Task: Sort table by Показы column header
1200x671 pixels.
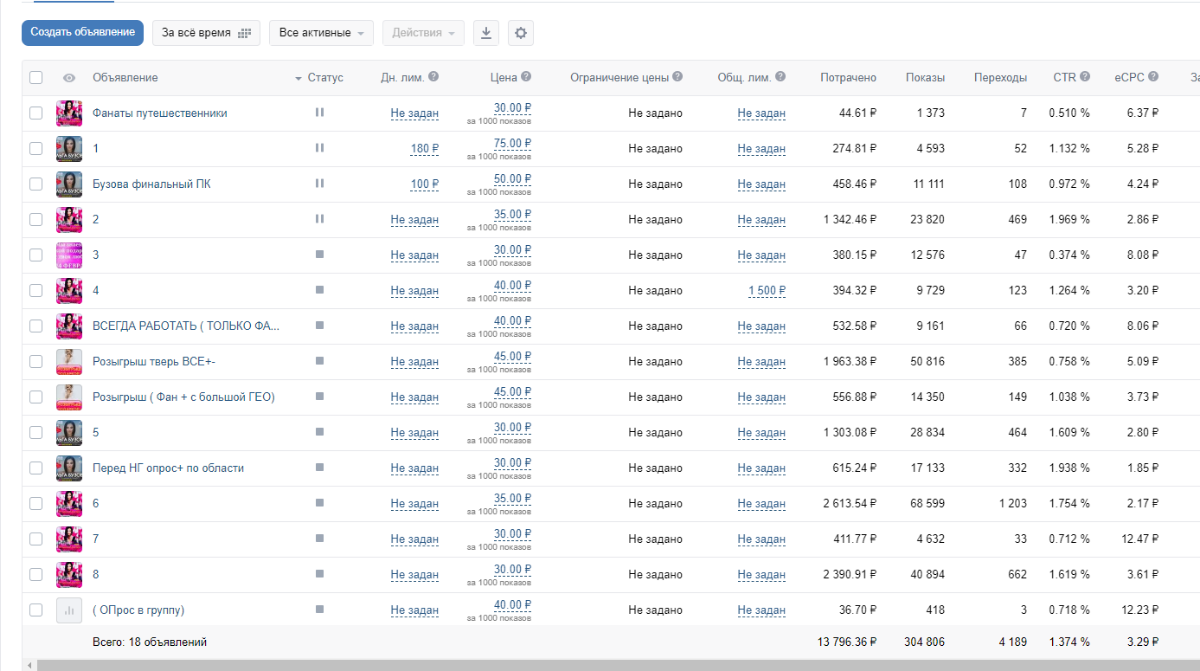Action: coord(925,77)
